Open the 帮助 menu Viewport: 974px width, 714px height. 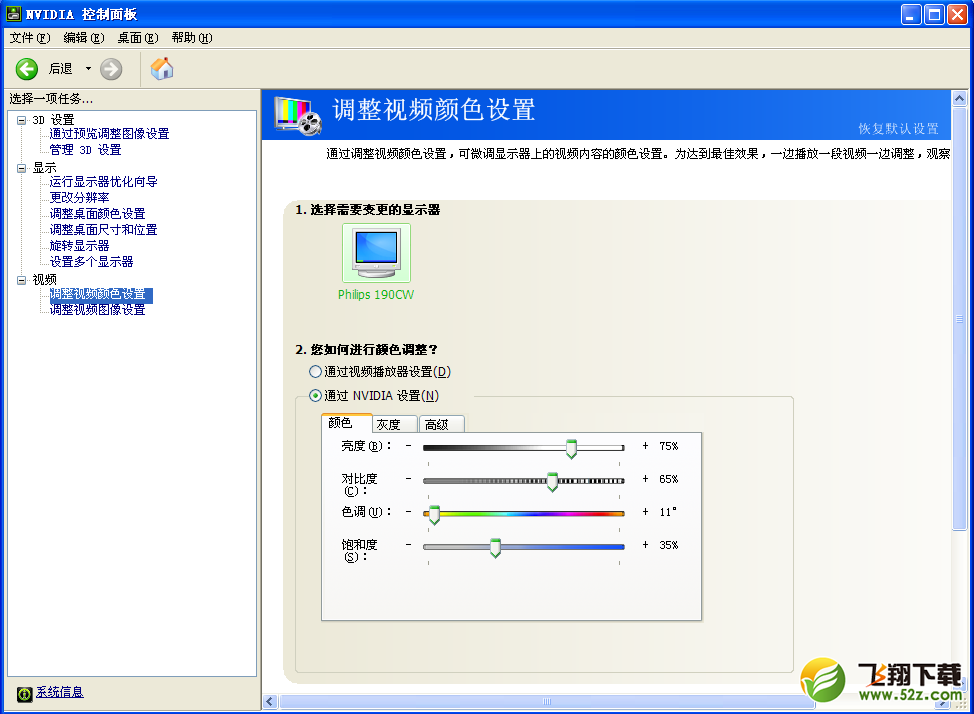click(x=192, y=38)
